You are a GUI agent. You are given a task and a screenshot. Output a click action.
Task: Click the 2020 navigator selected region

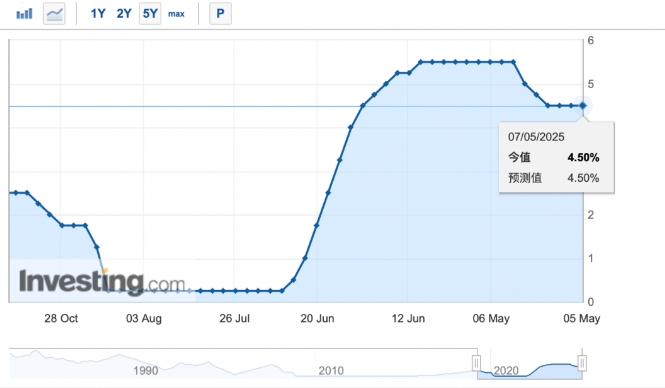pos(529,364)
